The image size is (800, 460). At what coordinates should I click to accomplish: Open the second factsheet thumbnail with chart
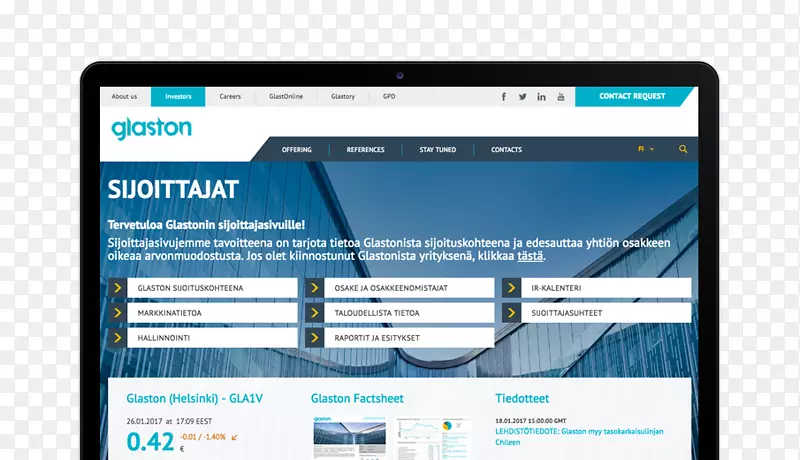click(x=433, y=438)
